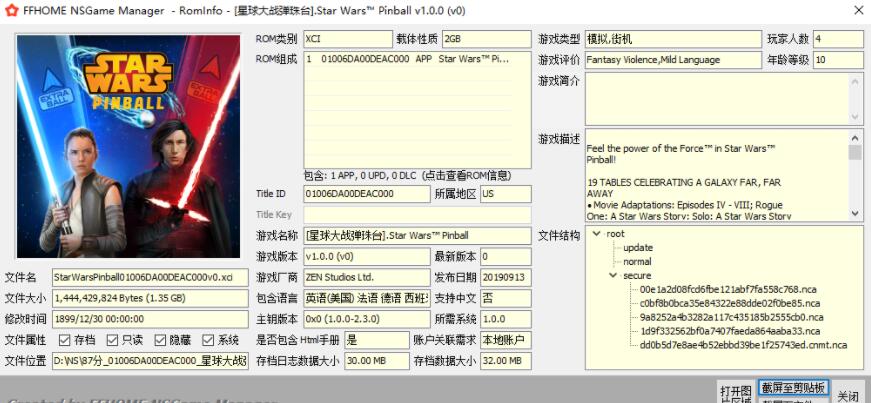
Task: Click the 打开图片区域 button
Action: click(736, 392)
